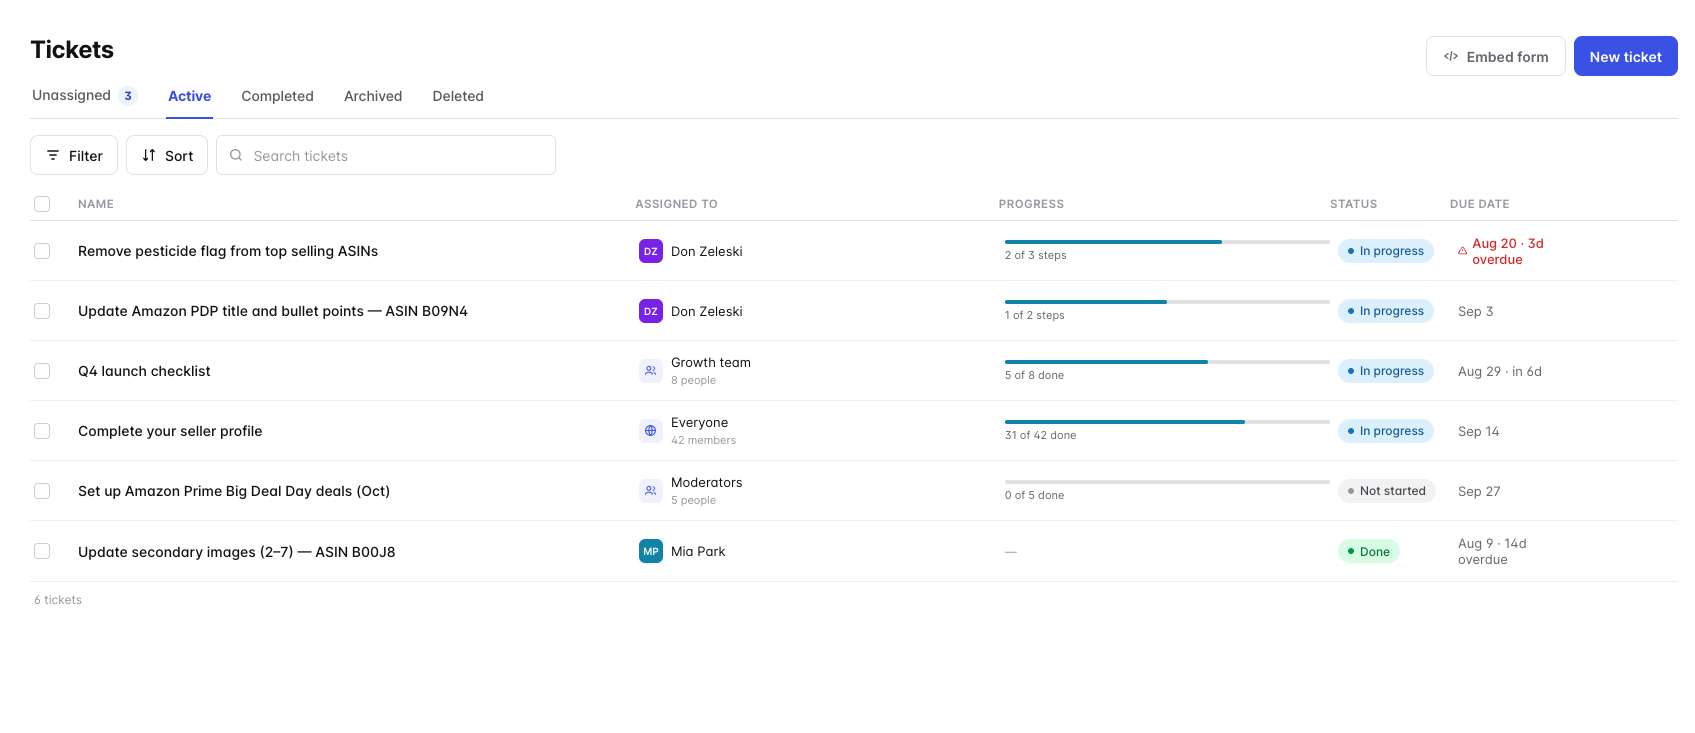Select the Active tab

pos(189,96)
